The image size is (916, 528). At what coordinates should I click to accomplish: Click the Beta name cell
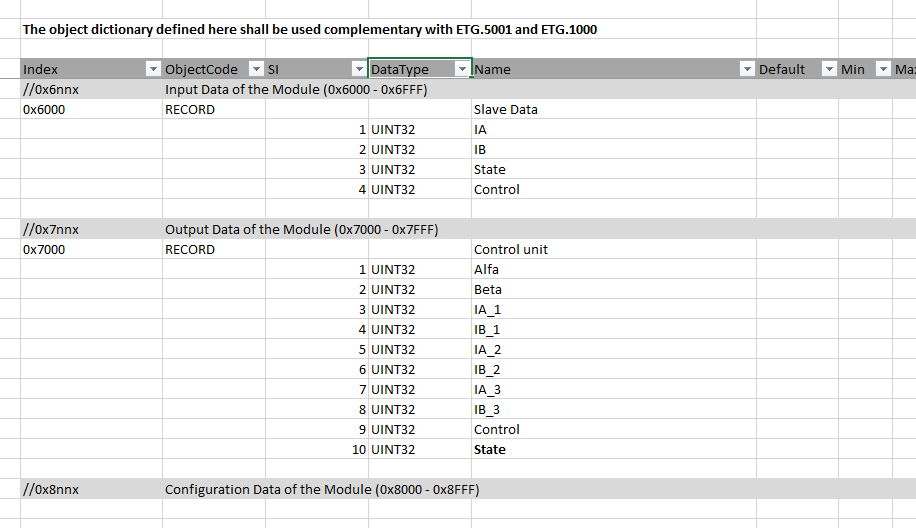pyautogui.click(x=613, y=289)
